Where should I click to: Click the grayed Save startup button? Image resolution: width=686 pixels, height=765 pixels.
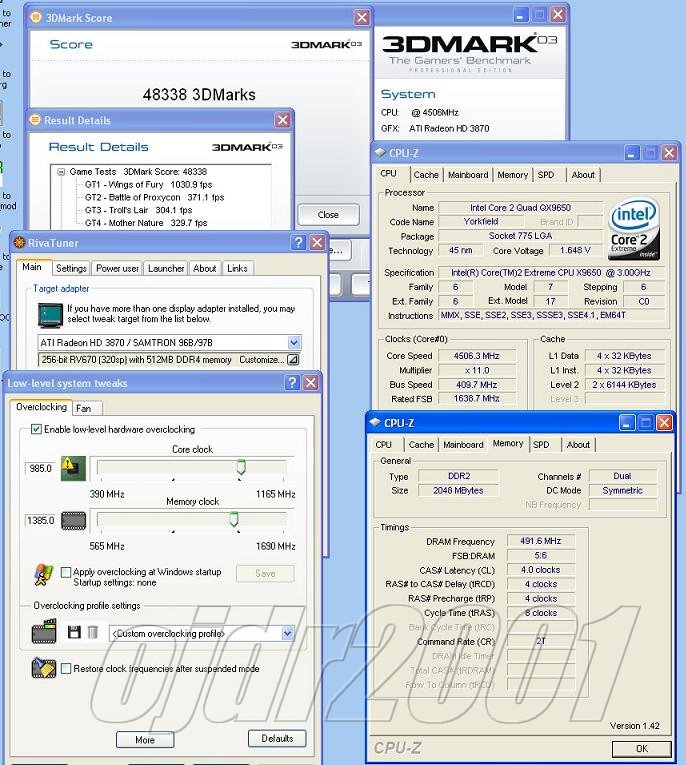point(265,573)
